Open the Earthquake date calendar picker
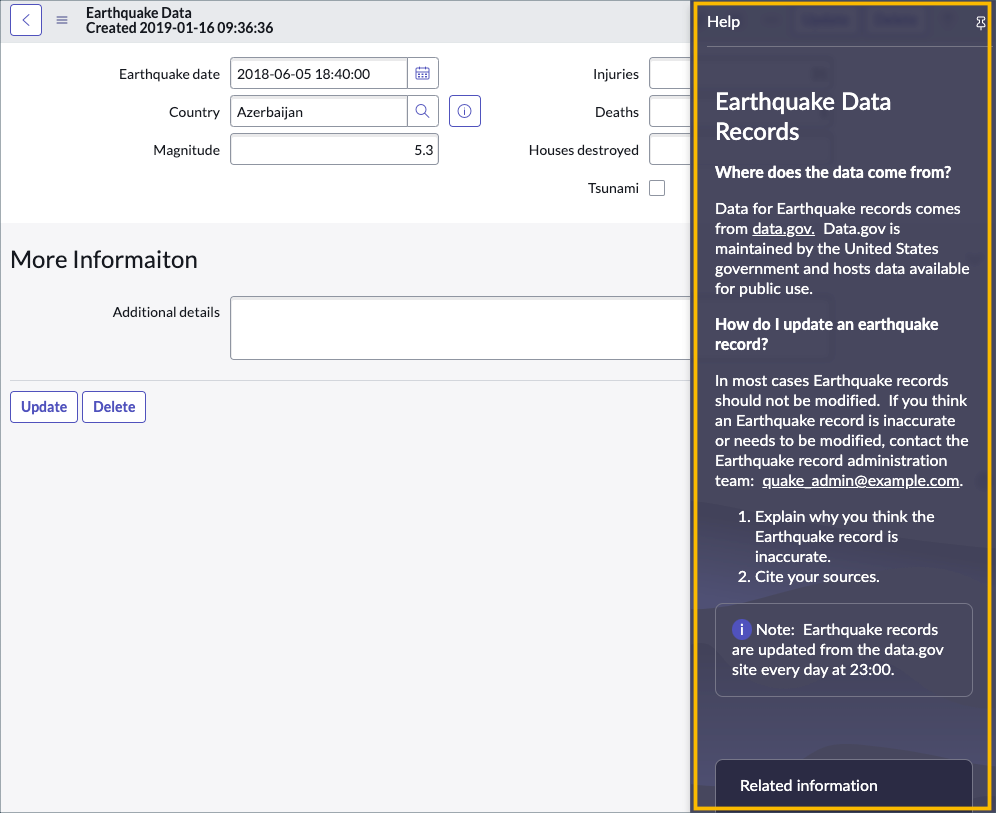Screen dimensions: 996x813 (x=422, y=72)
